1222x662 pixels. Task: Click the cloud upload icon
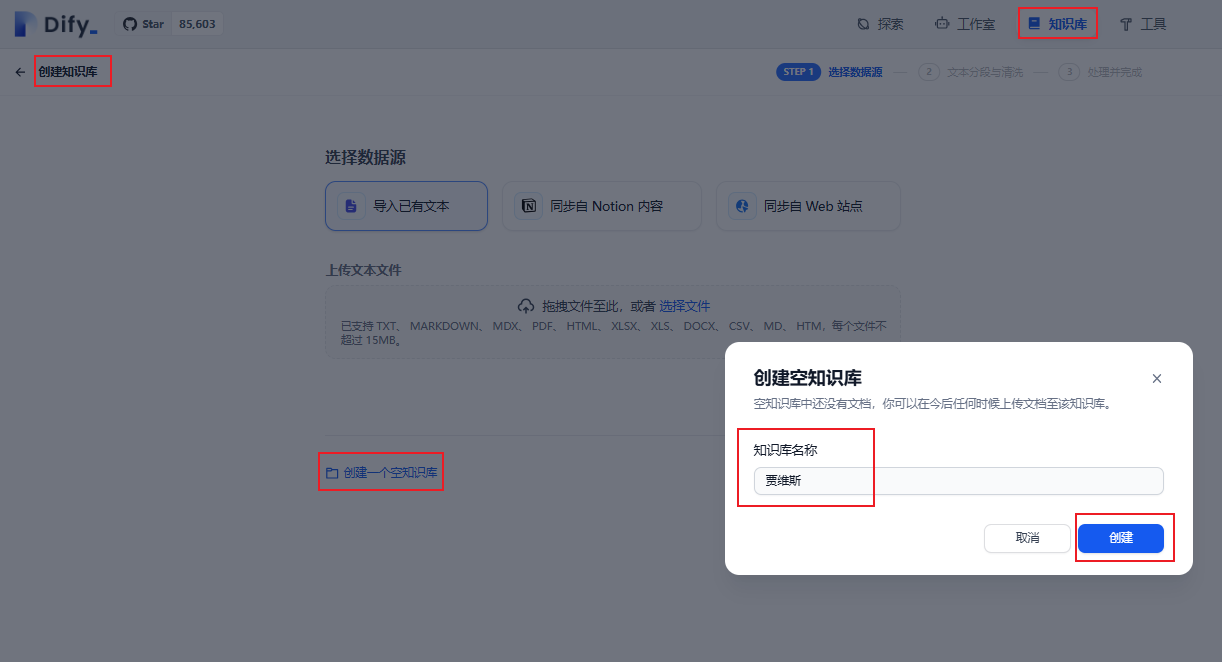(526, 306)
